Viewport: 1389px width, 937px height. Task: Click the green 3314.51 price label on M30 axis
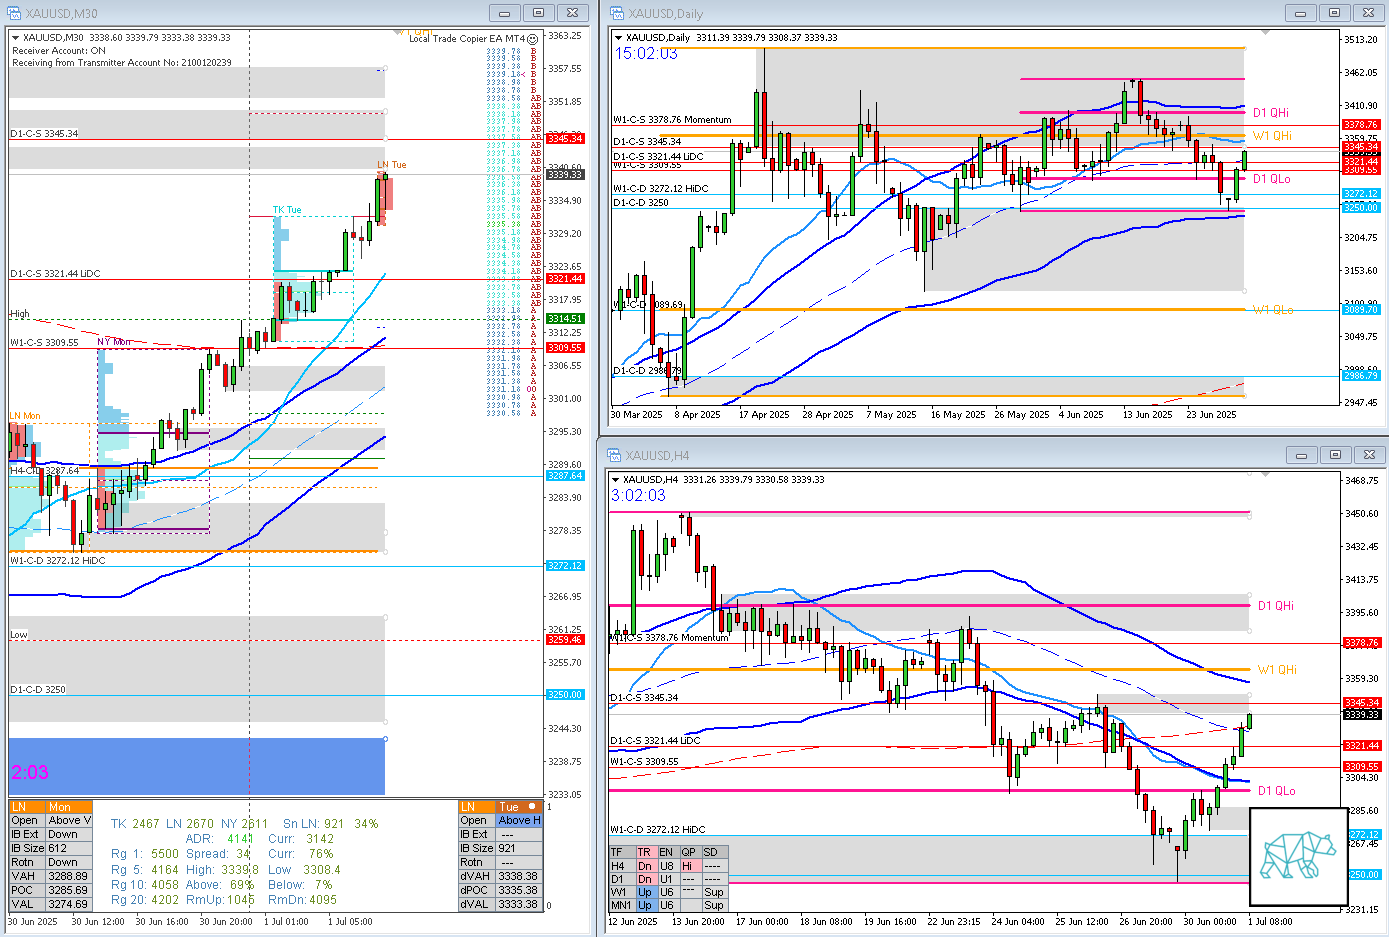click(x=565, y=319)
